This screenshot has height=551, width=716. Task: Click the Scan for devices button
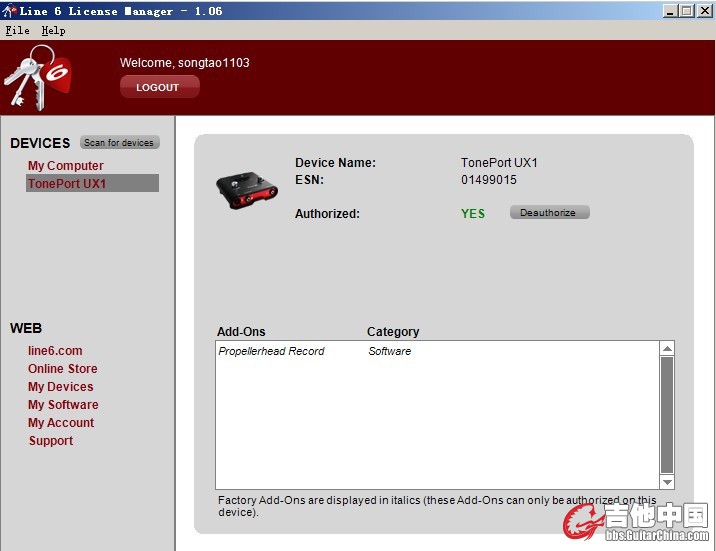point(119,143)
